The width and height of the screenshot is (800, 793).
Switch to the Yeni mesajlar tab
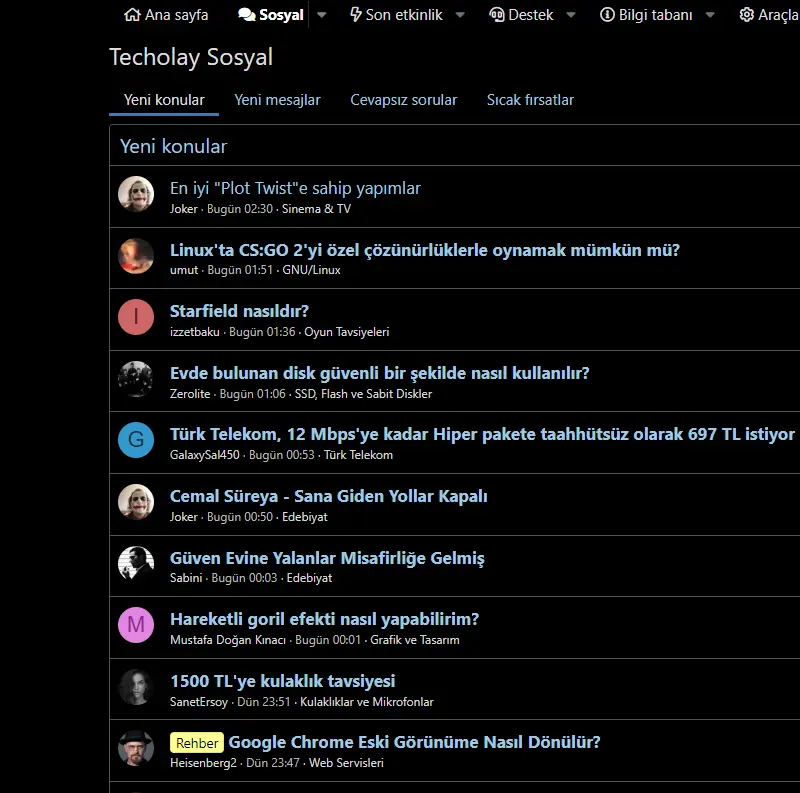277,100
